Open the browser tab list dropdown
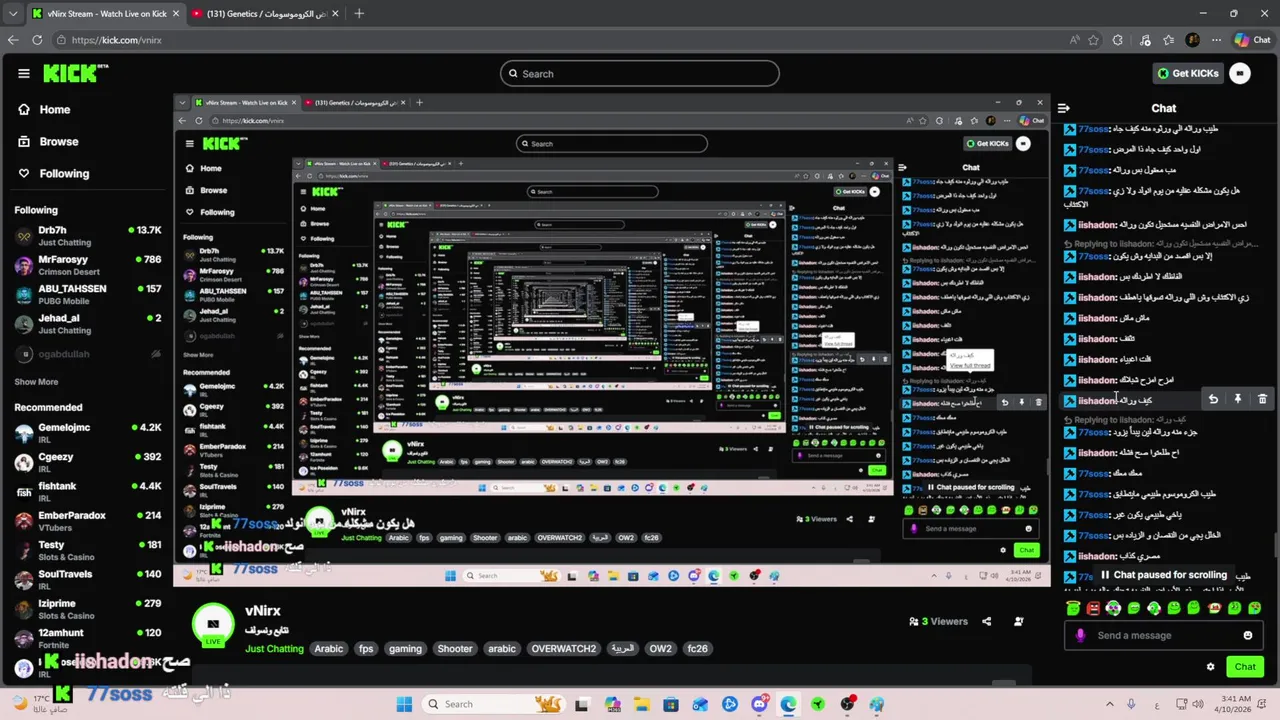This screenshot has height=720, width=1280. click(12, 14)
